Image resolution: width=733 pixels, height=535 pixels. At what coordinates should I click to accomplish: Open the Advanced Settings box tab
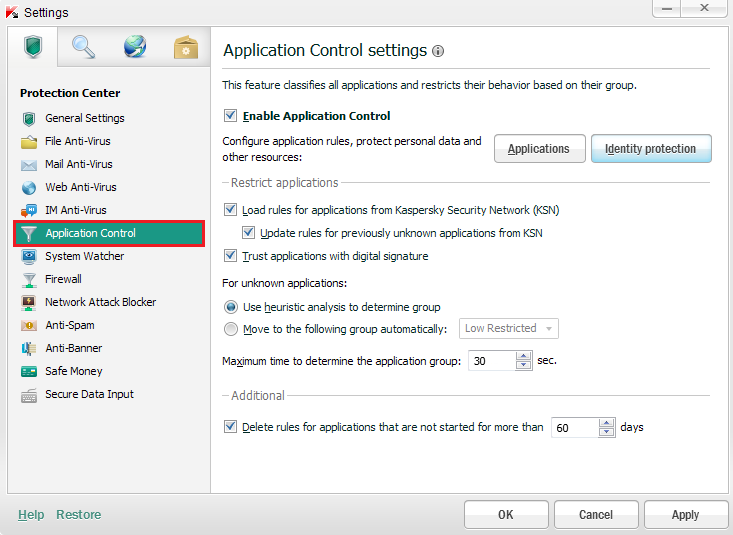[186, 47]
